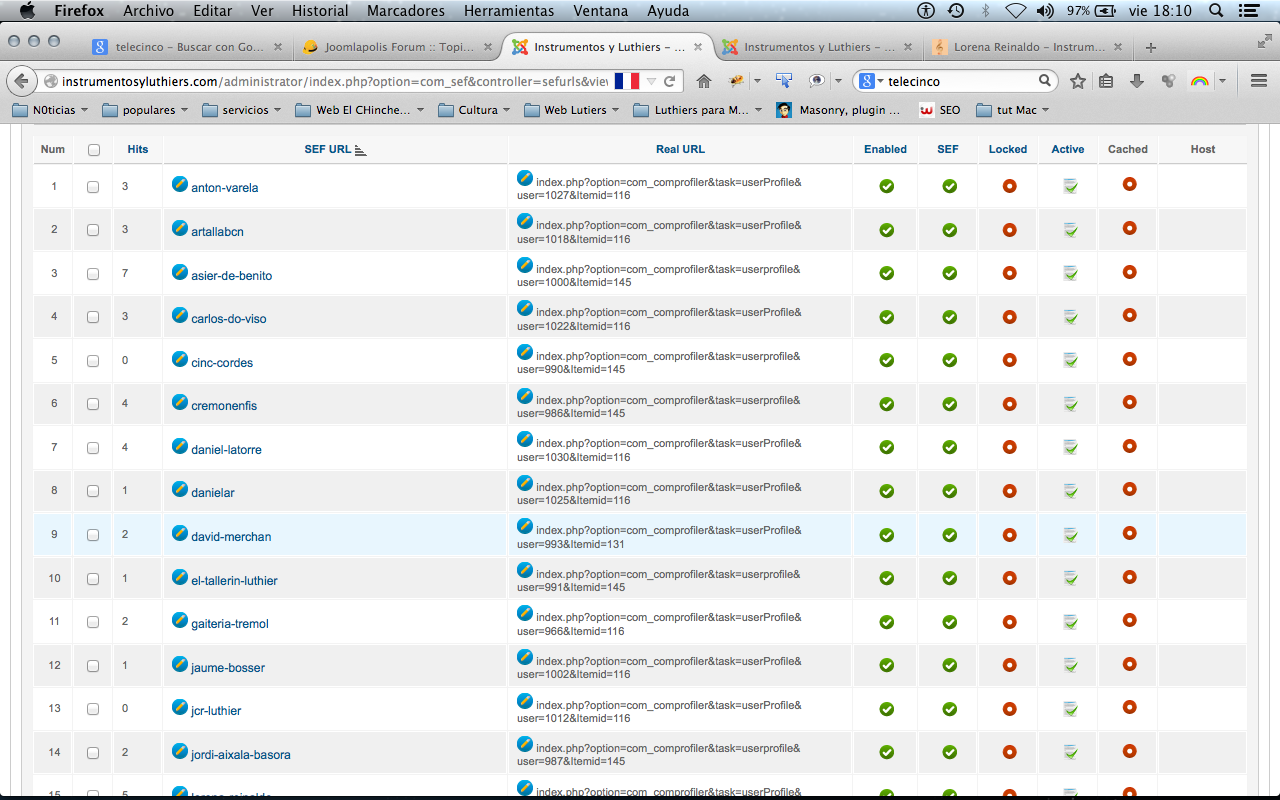Click the bookmarks list icon in toolbar

[1106, 81]
